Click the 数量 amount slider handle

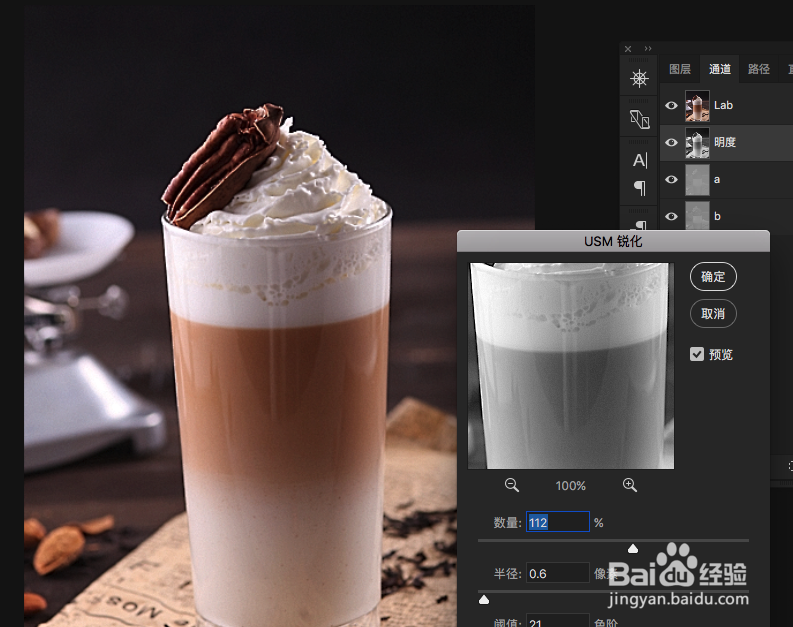[633, 549]
